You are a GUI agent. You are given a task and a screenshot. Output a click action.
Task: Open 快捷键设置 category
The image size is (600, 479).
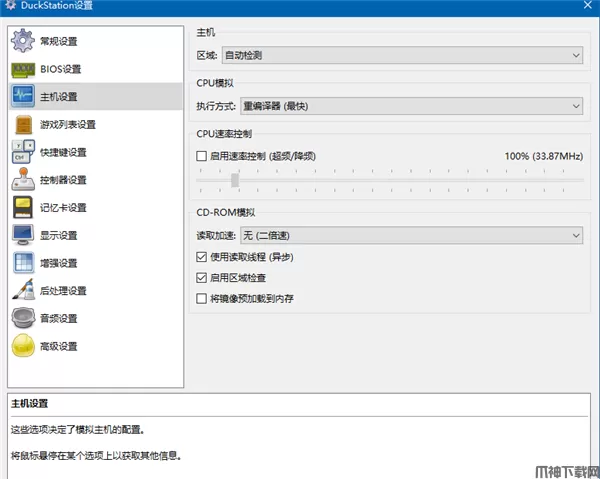click(x=95, y=152)
